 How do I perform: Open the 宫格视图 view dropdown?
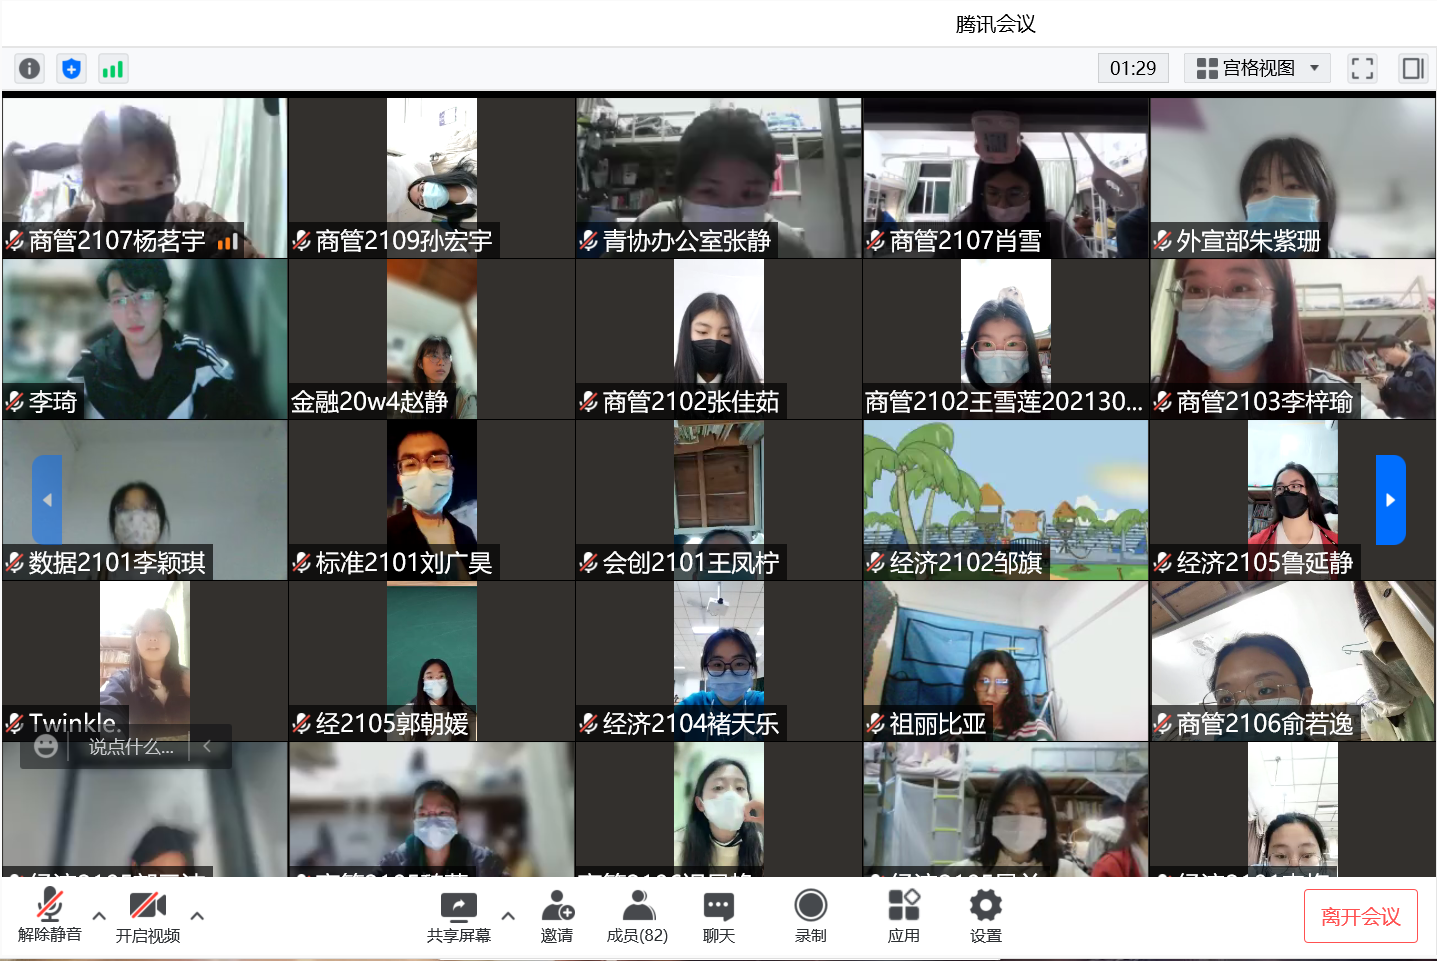click(1257, 68)
